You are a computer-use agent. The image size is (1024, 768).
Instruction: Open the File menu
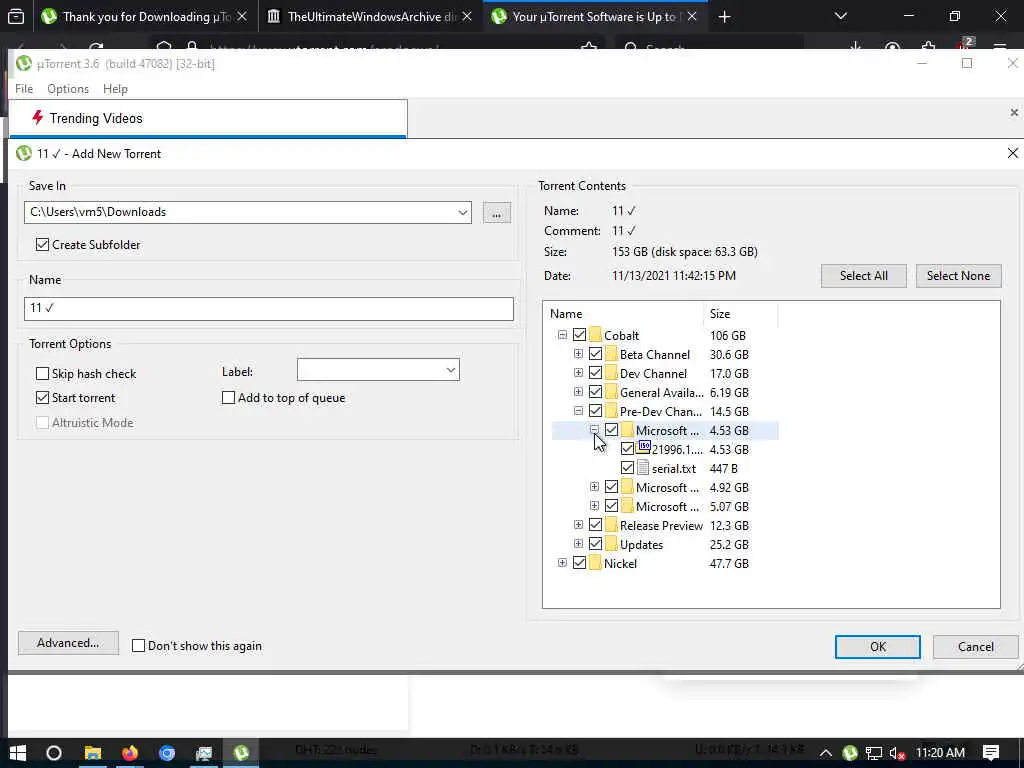[24, 89]
